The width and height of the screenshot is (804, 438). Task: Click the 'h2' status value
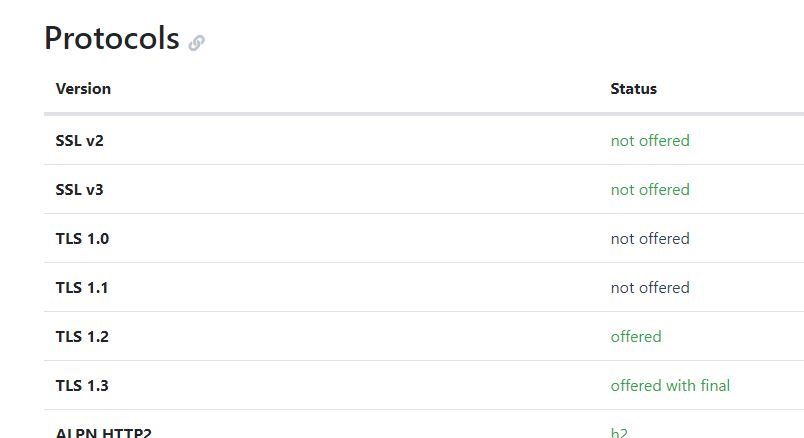coord(619,432)
